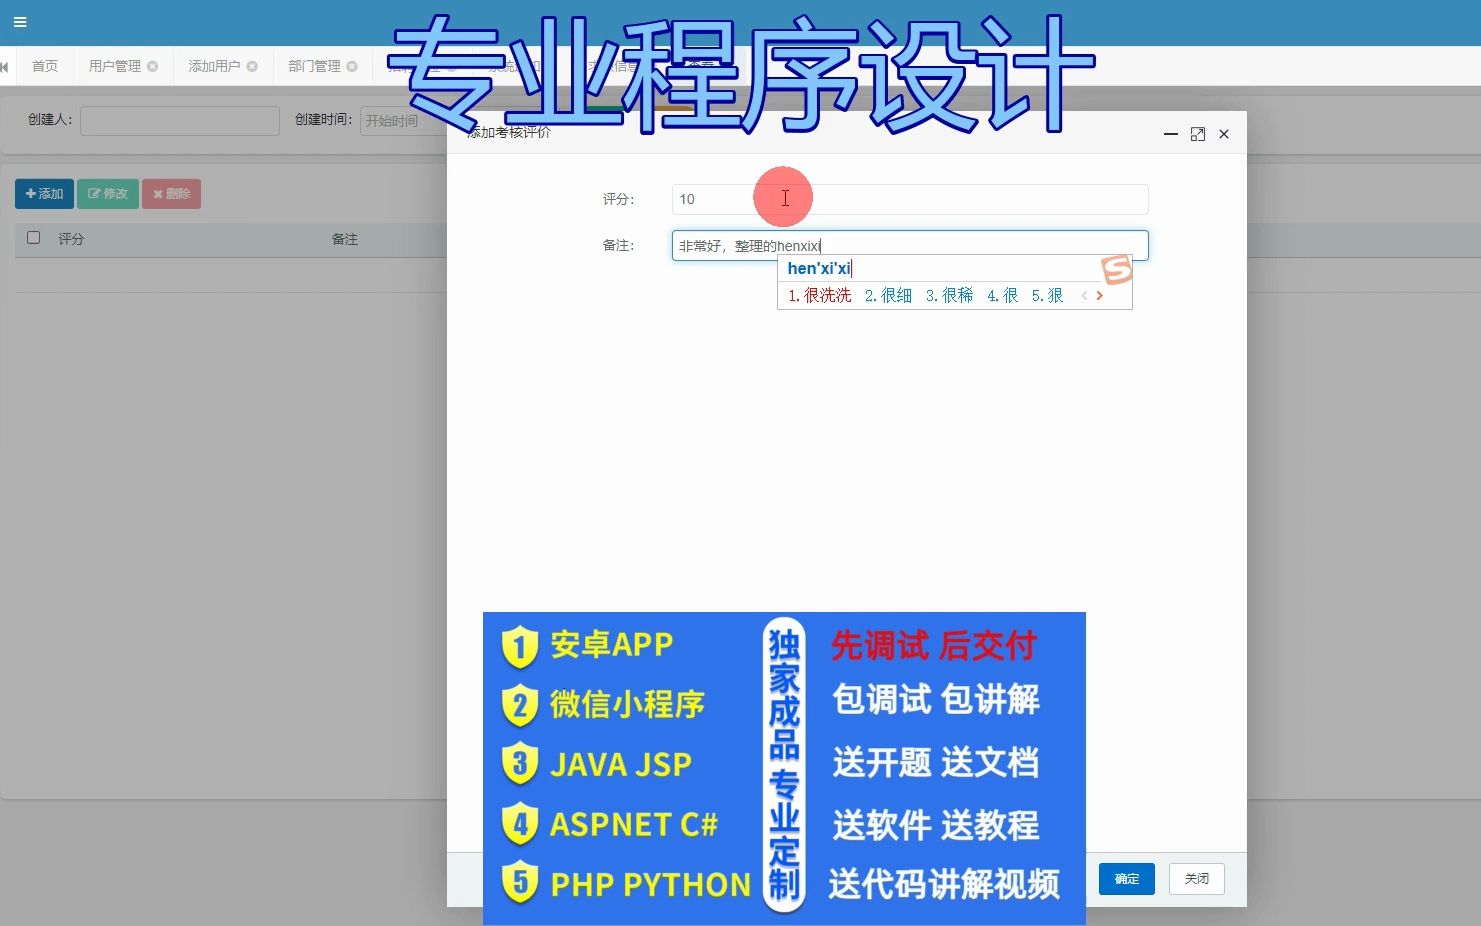
Task: Close the 用户管理 tab
Action: click(153, 66)
